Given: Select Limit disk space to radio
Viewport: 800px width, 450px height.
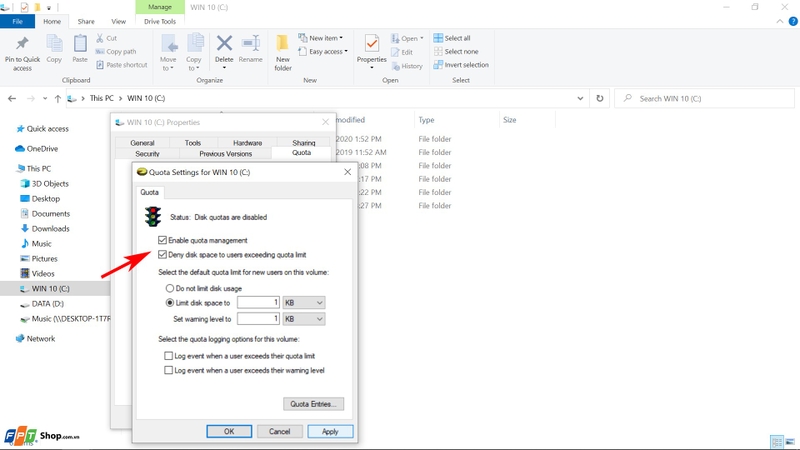Looking at the screenshot, I should 170,303.
